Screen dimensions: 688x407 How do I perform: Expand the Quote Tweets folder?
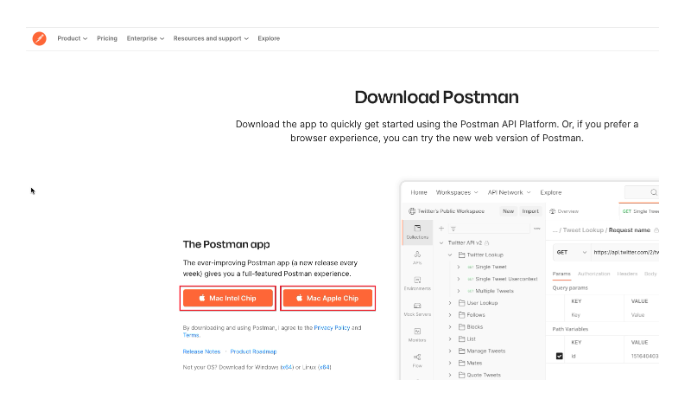click(450, 375)
